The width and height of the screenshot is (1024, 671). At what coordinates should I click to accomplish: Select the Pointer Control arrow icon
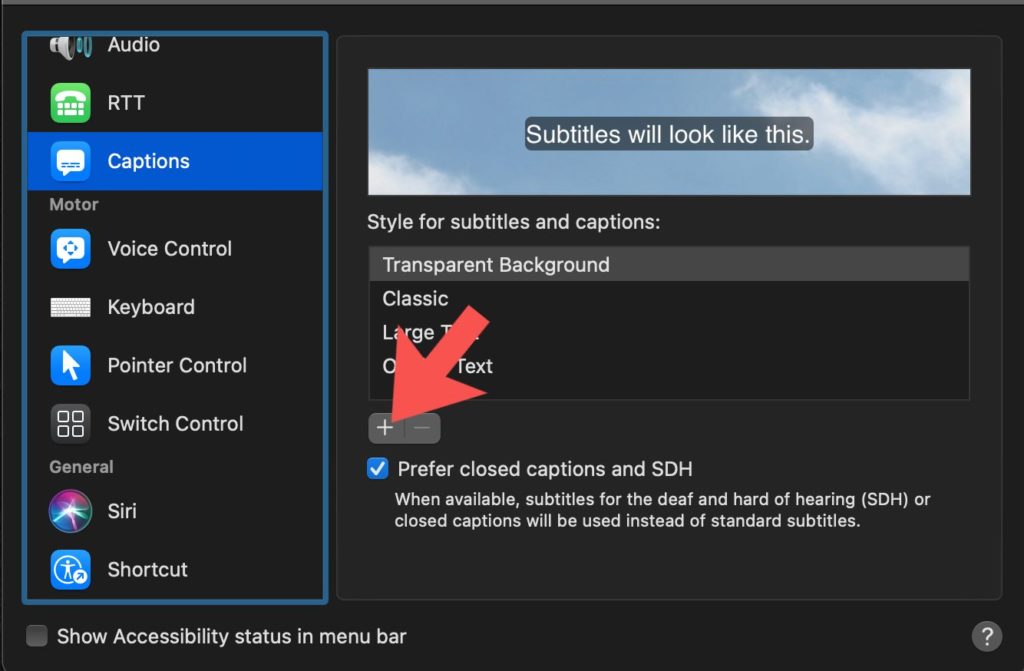(x=71, y=365)
